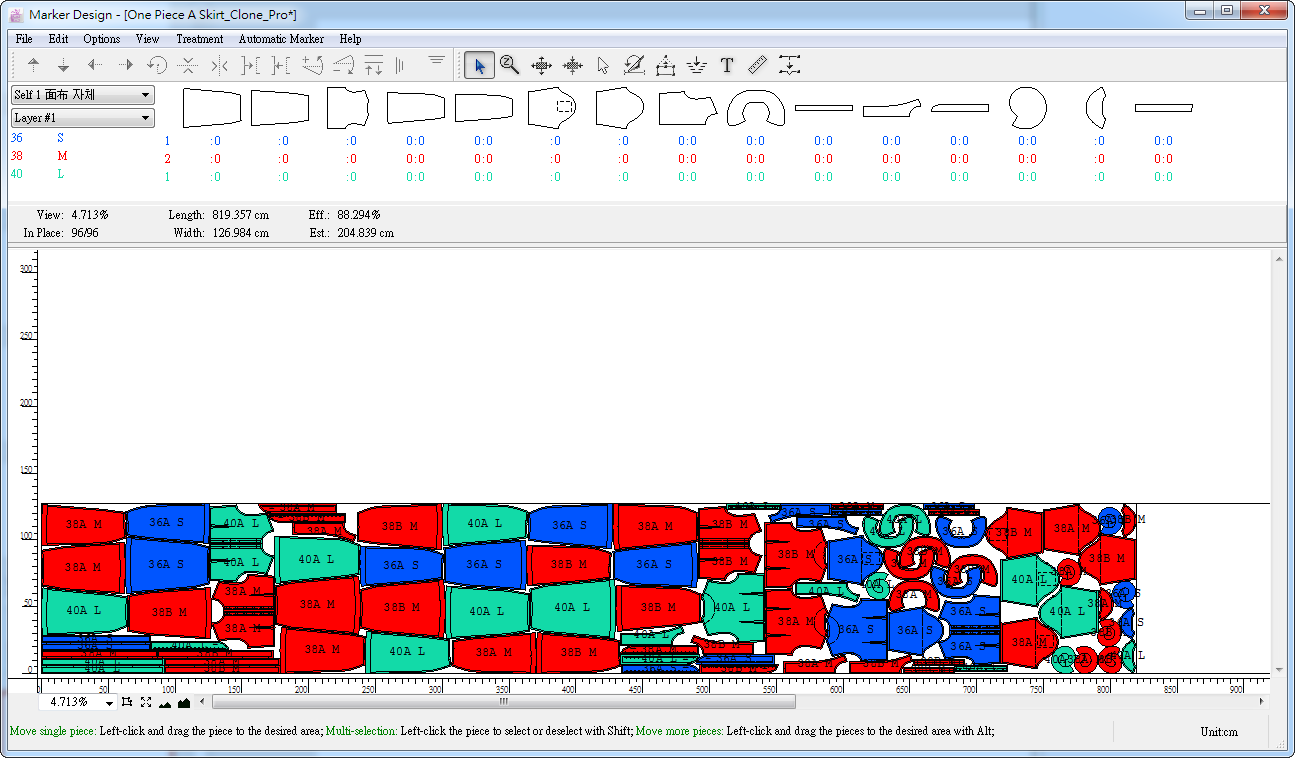Screen dimensions: 1295x758
Task: Pick the ruler measure tool
Action: [757, 66]
